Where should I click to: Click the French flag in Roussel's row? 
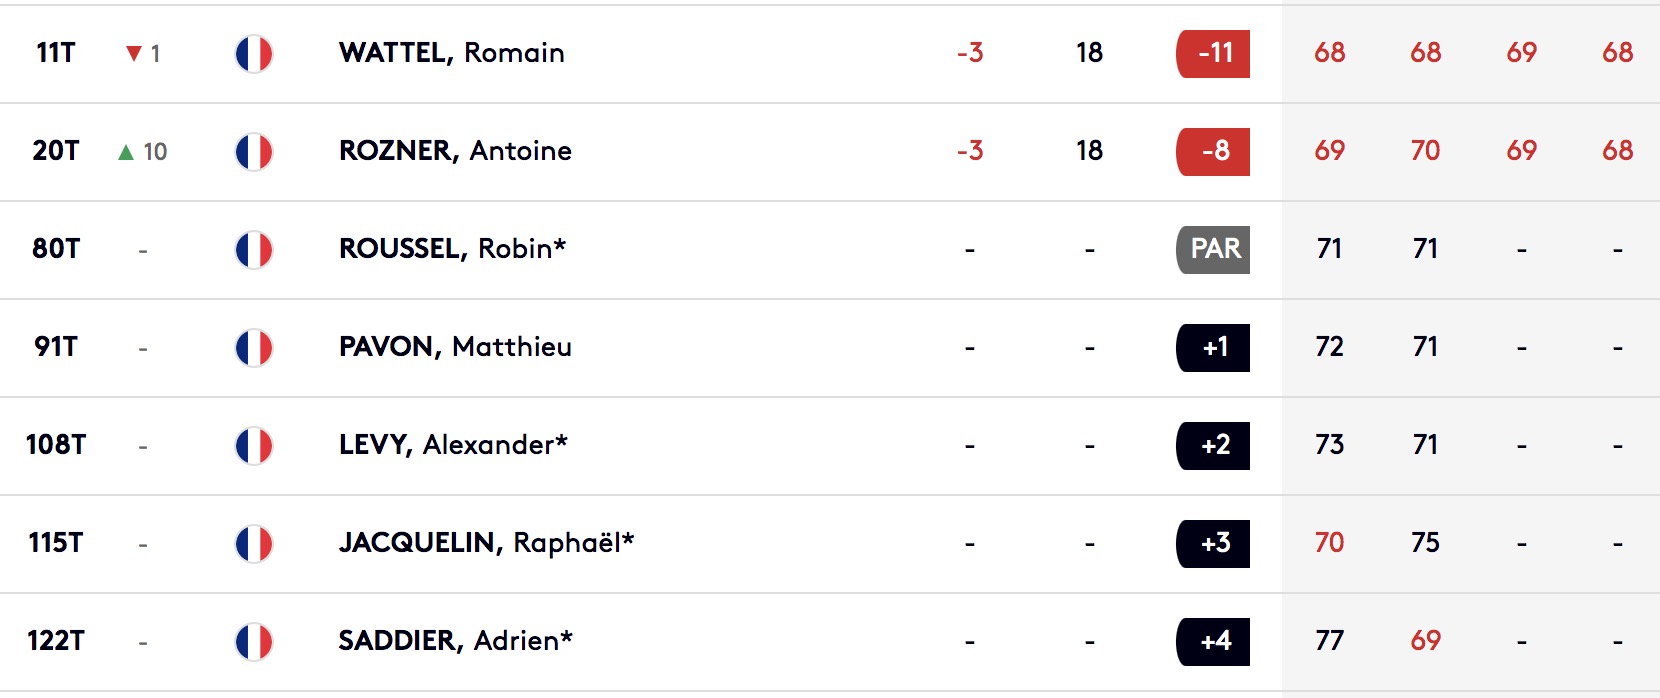254,250
